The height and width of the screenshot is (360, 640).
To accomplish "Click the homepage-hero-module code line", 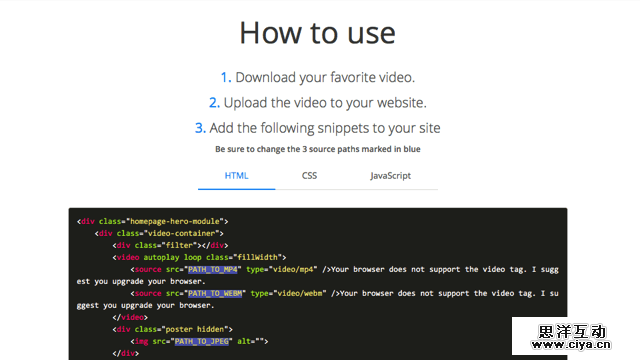I will pos(152,221).
